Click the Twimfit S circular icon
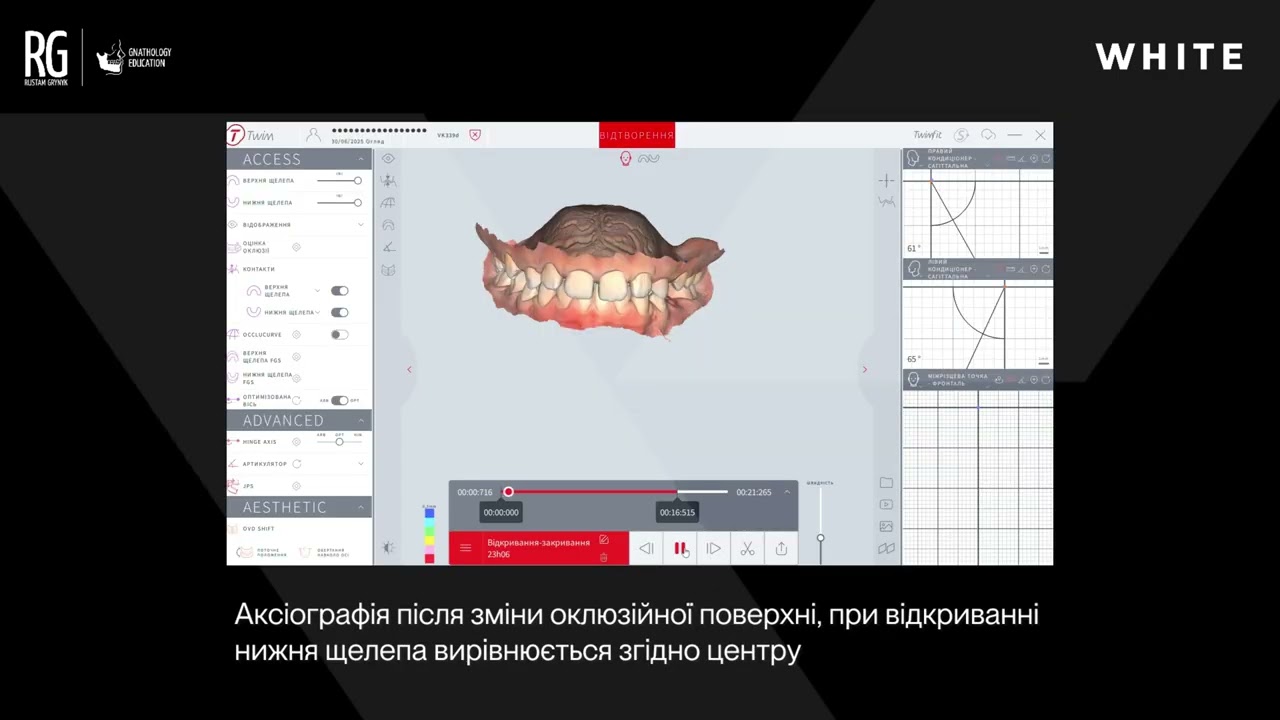Screen dimensions: 1280x720 click(961, 135)
